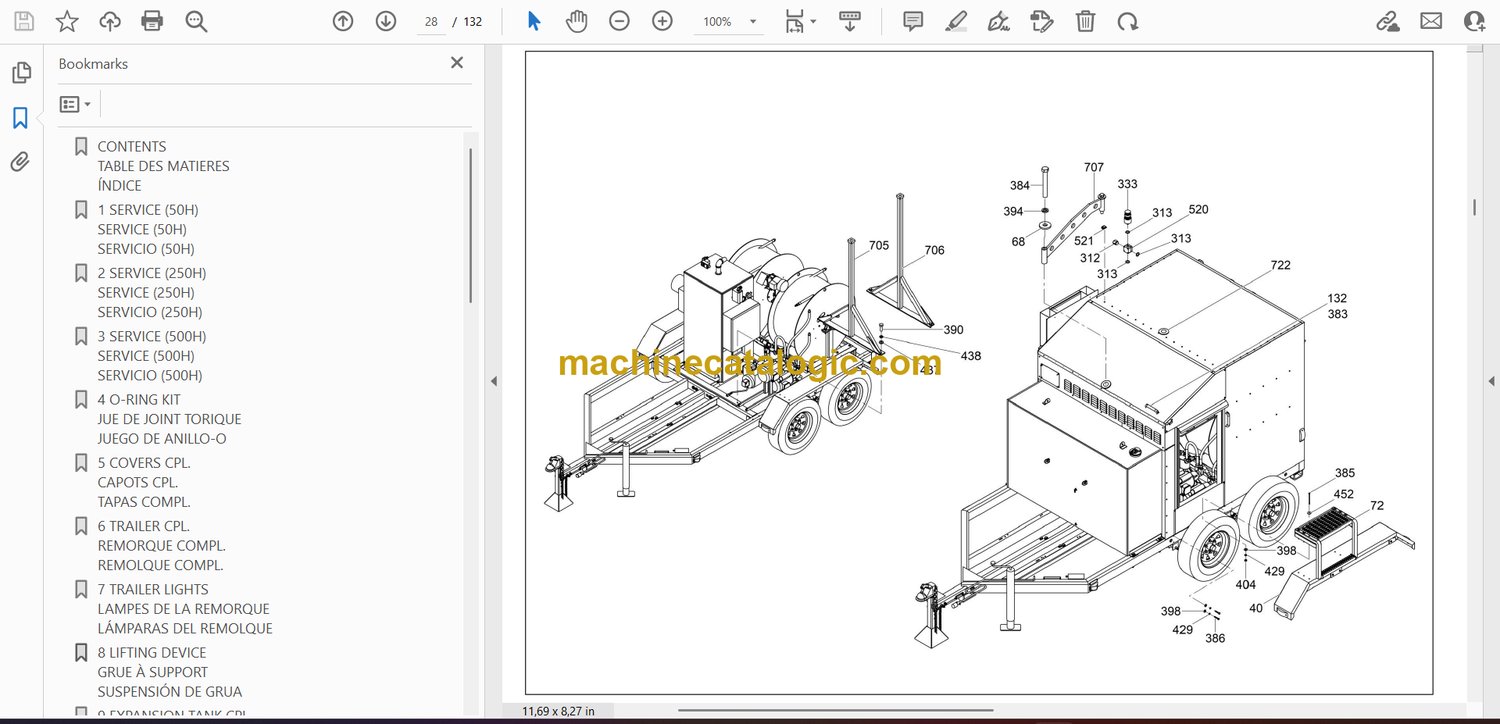The height and width of the screenshot is (724, 1500).
Task: Click the Save file icon
Action: click(23, 21)
